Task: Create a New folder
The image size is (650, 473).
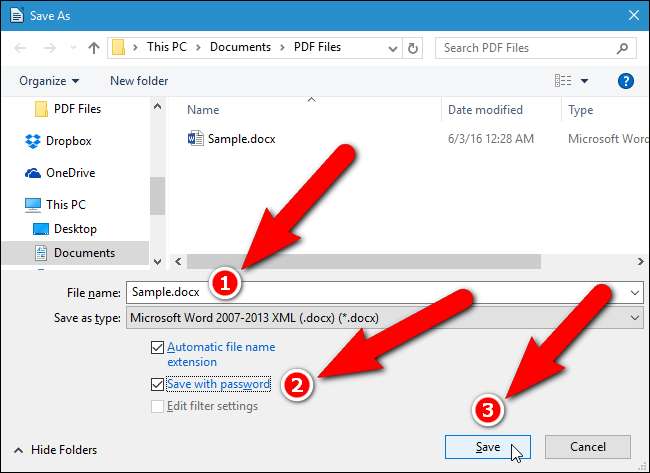Action: coord(139,81)
